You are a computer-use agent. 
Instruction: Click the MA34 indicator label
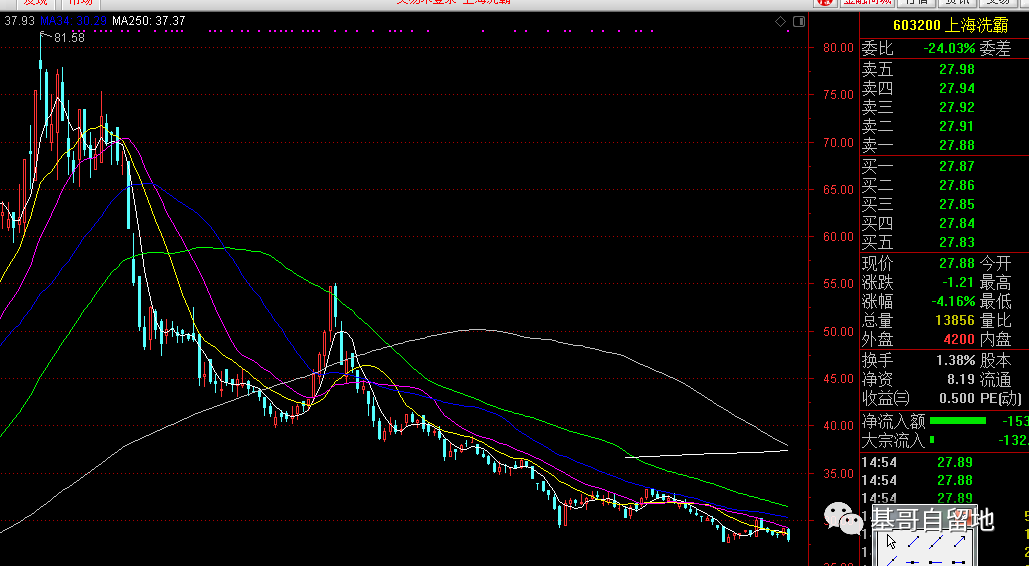click(x=77, y=21)
